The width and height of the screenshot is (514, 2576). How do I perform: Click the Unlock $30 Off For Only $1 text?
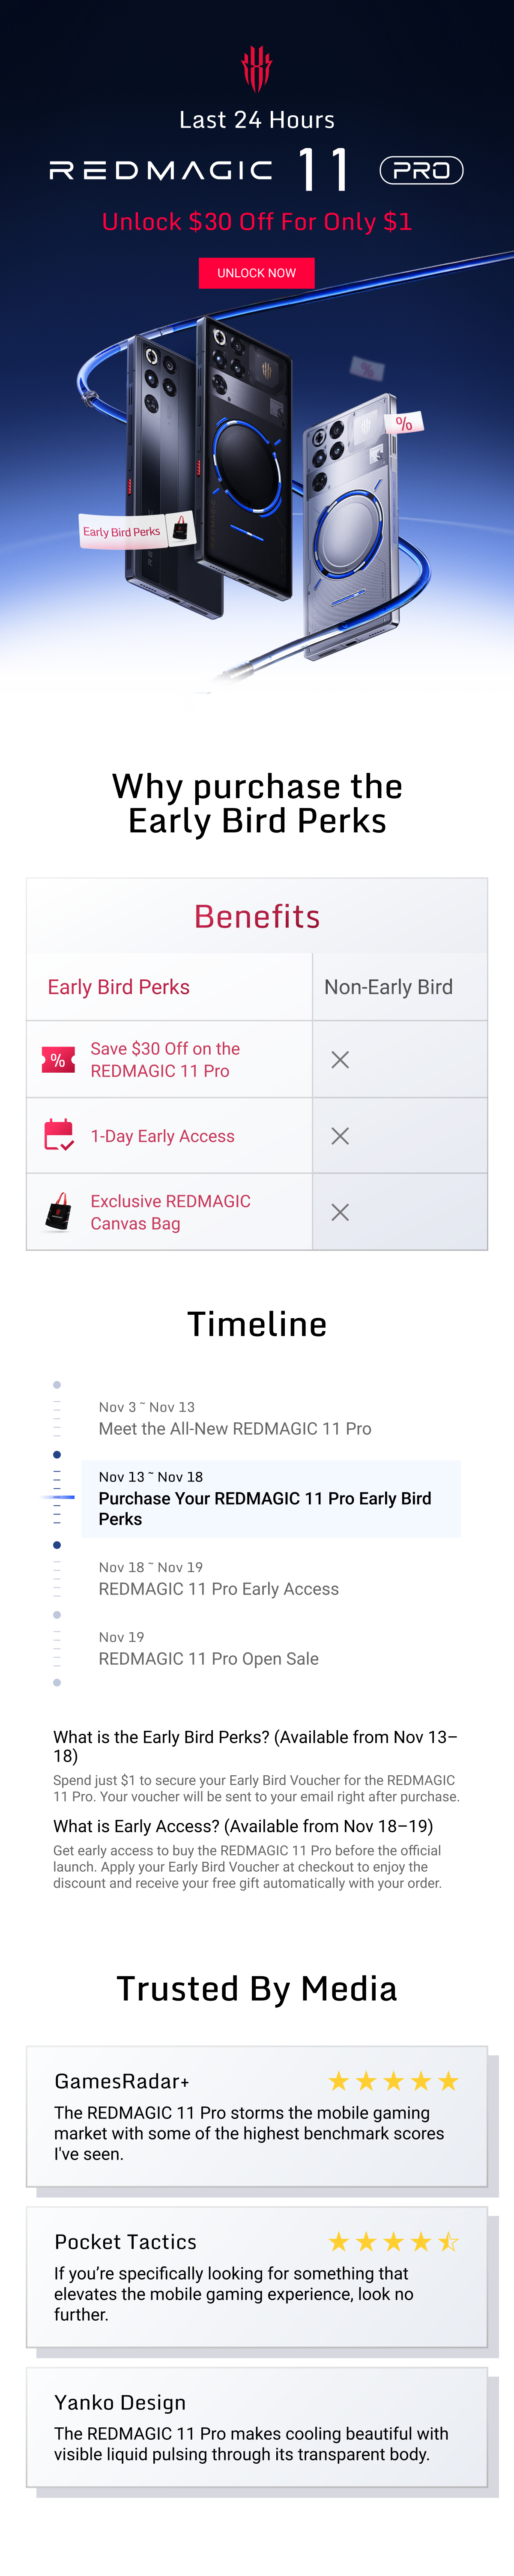coord(257,222)
